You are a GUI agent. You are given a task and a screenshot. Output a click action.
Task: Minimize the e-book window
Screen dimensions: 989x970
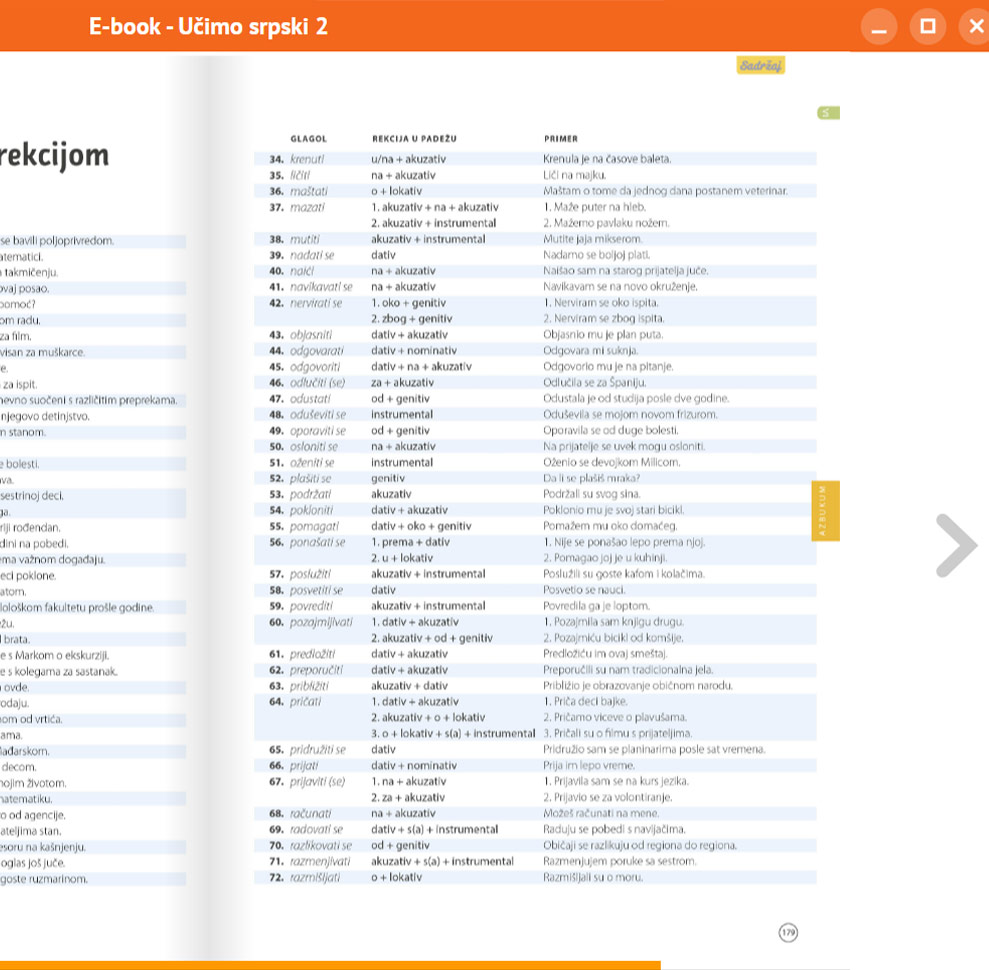879,27
